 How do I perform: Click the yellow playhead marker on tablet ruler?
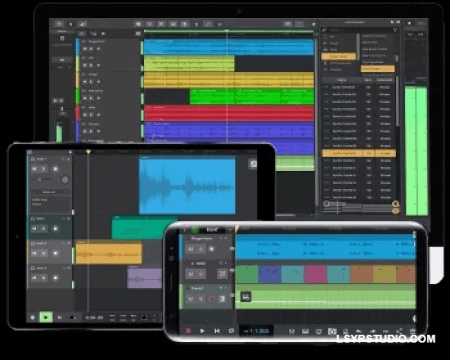(88, 152)
